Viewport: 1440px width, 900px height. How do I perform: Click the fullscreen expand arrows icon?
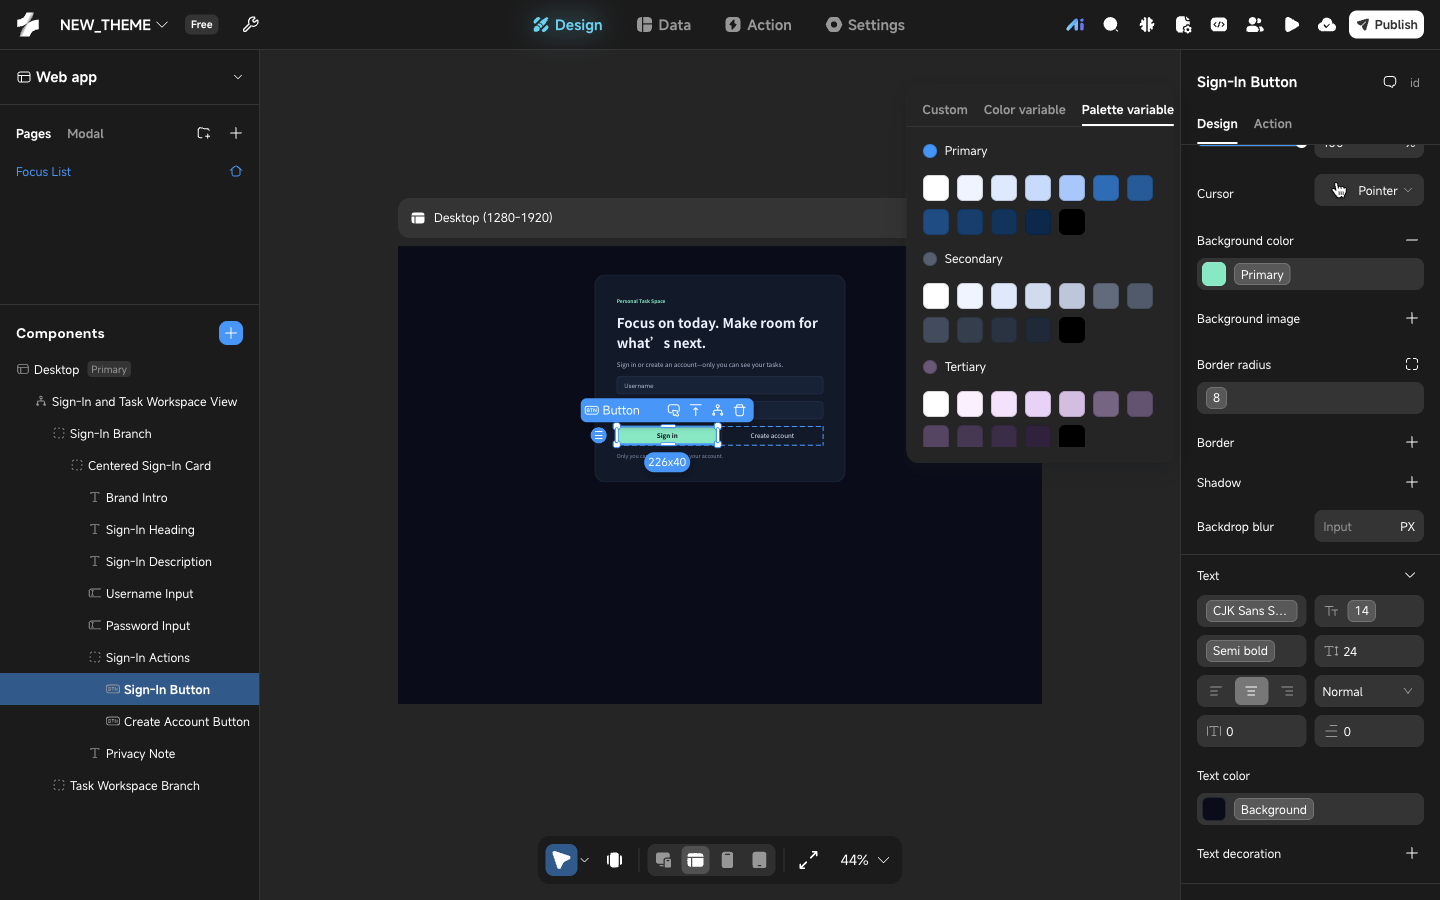click(809, 860)
